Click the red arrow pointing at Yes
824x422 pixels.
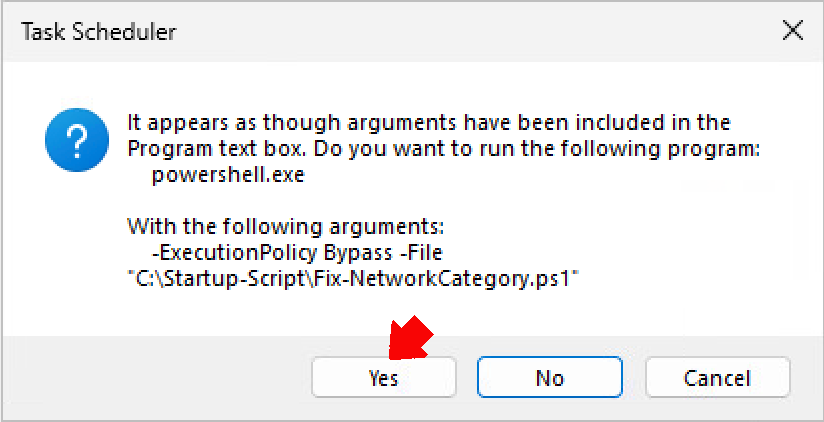pos(411,338)
